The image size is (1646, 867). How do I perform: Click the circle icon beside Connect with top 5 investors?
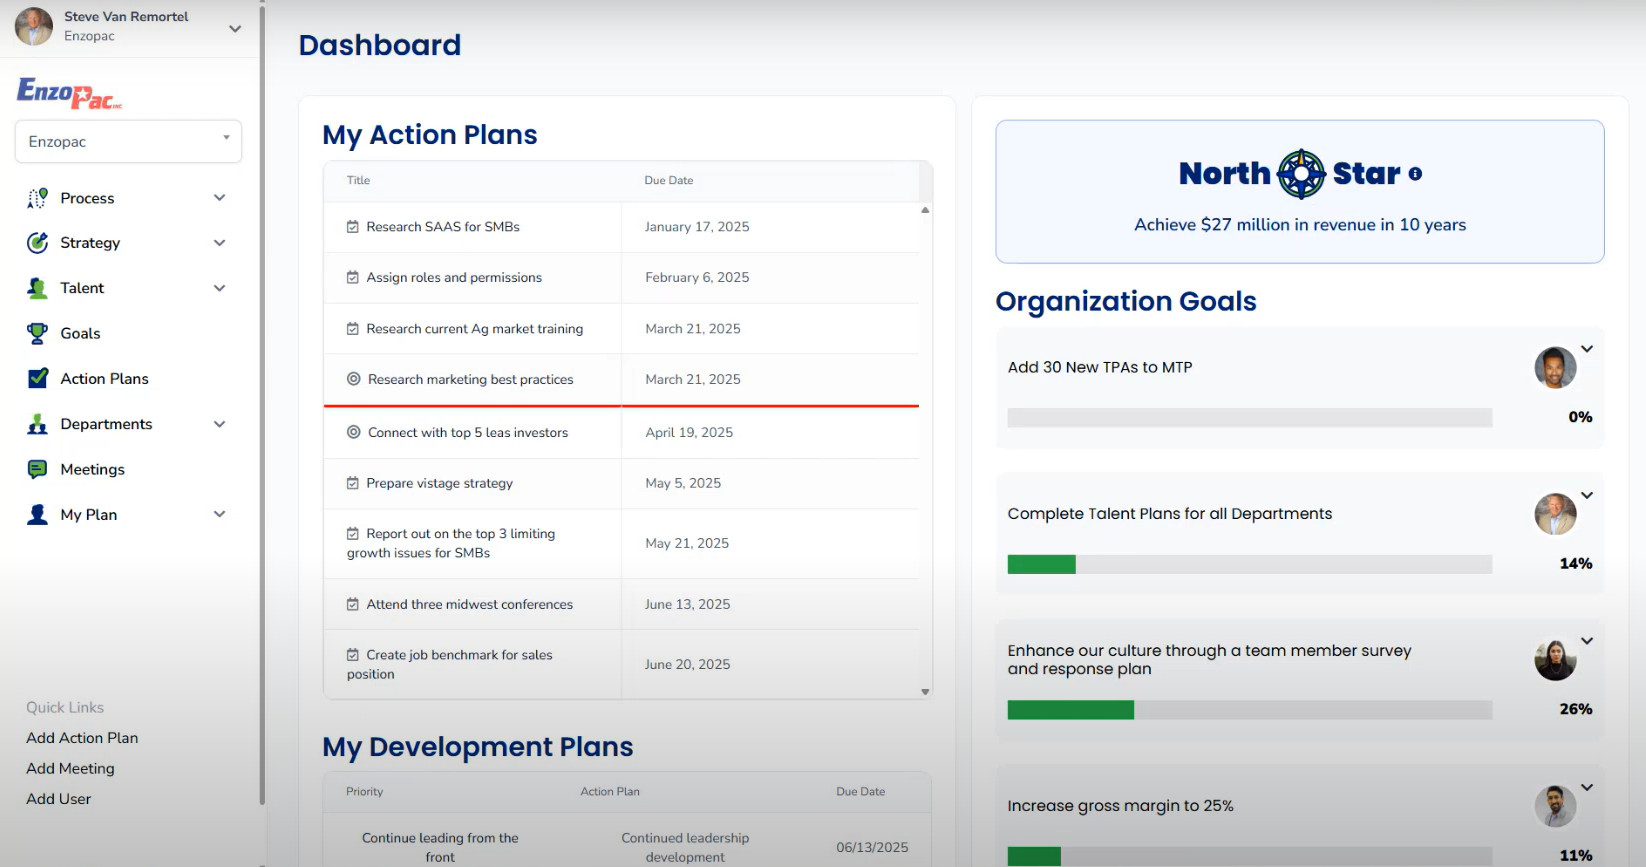click(x=353, y=432)
